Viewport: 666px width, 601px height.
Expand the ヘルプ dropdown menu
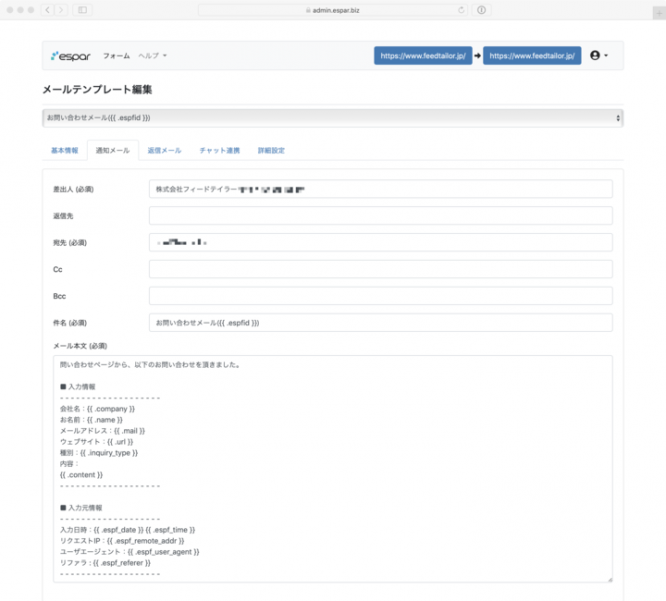(x=152, y=56)
